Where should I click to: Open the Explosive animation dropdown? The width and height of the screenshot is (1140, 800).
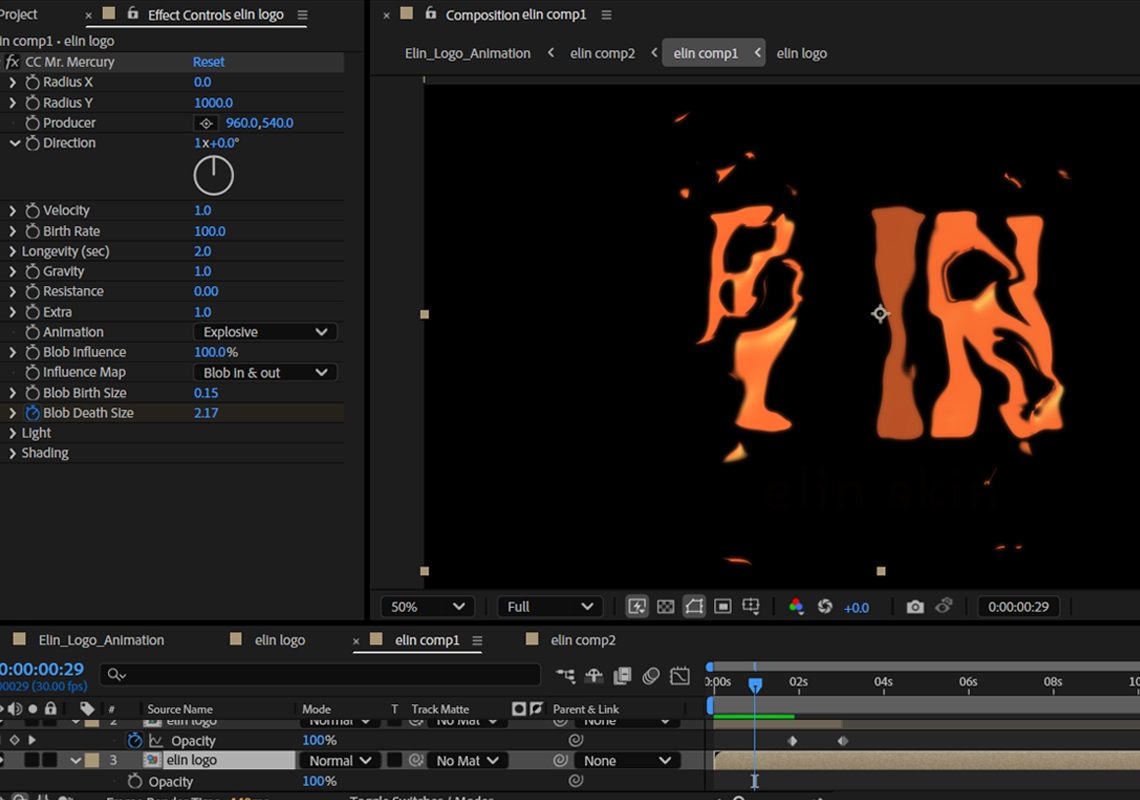point(264,331)
